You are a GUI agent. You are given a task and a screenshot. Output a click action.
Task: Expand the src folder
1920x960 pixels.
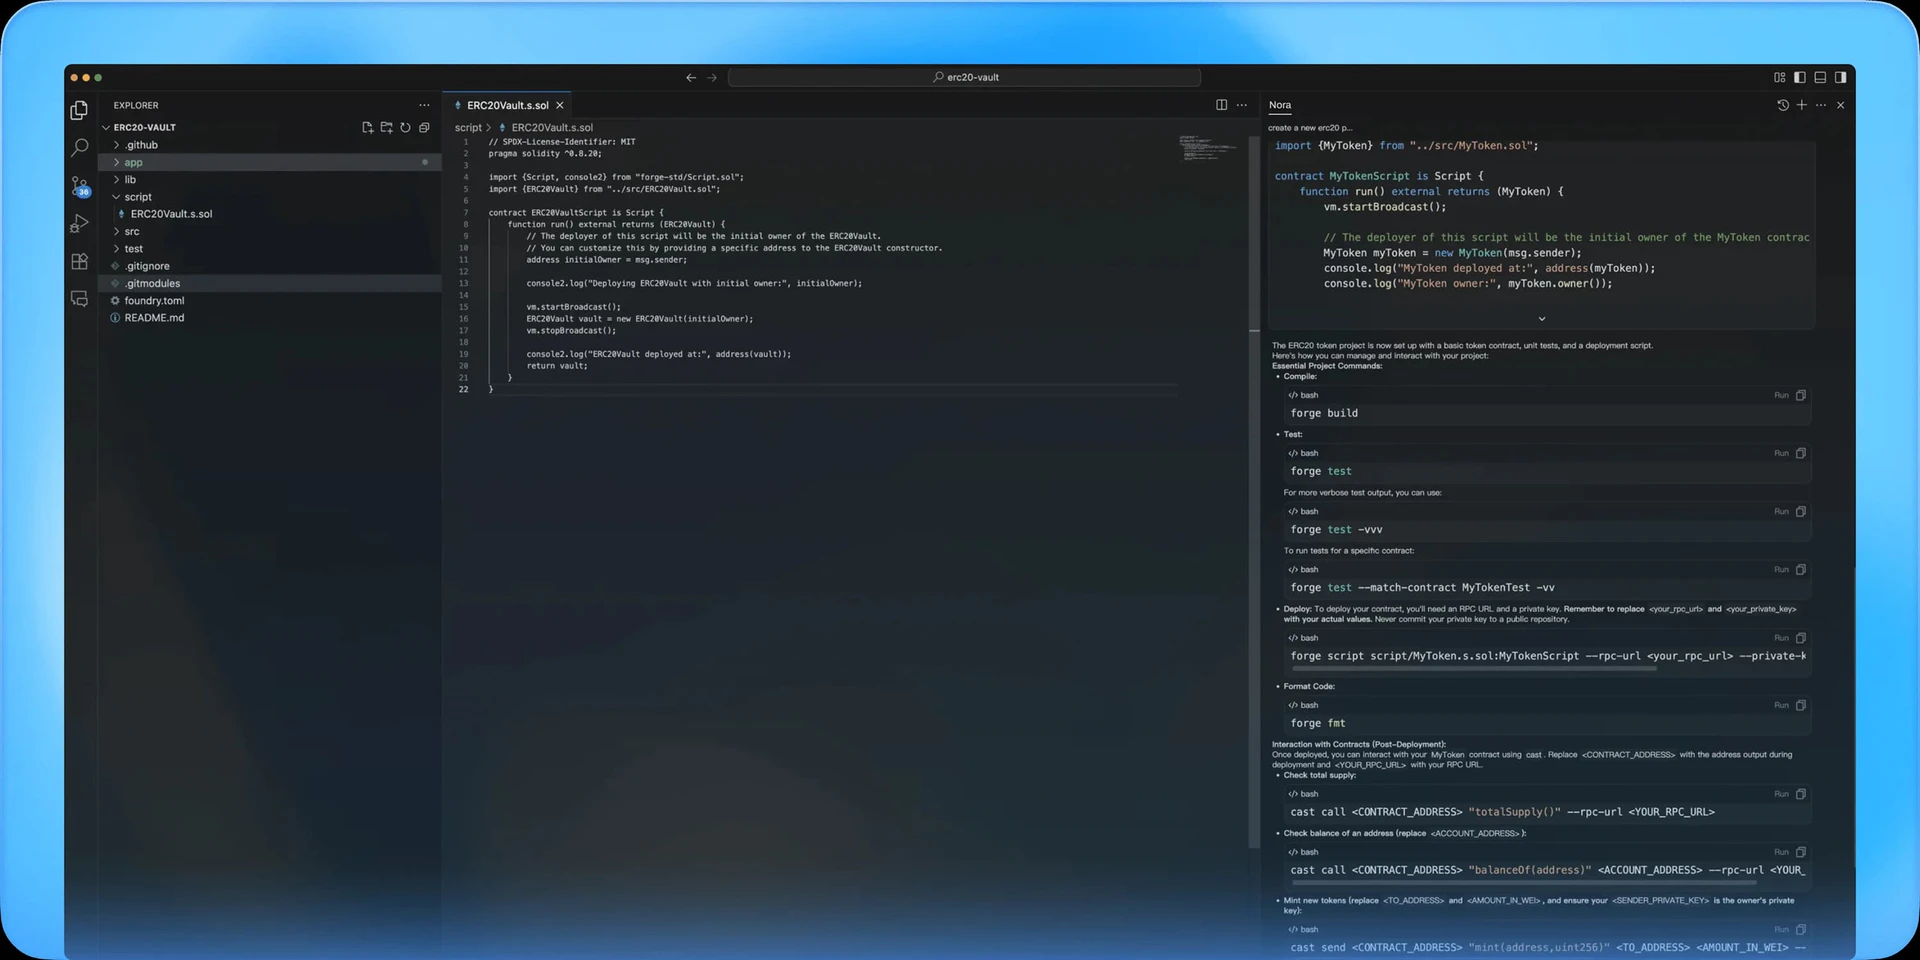pos(132,231)
